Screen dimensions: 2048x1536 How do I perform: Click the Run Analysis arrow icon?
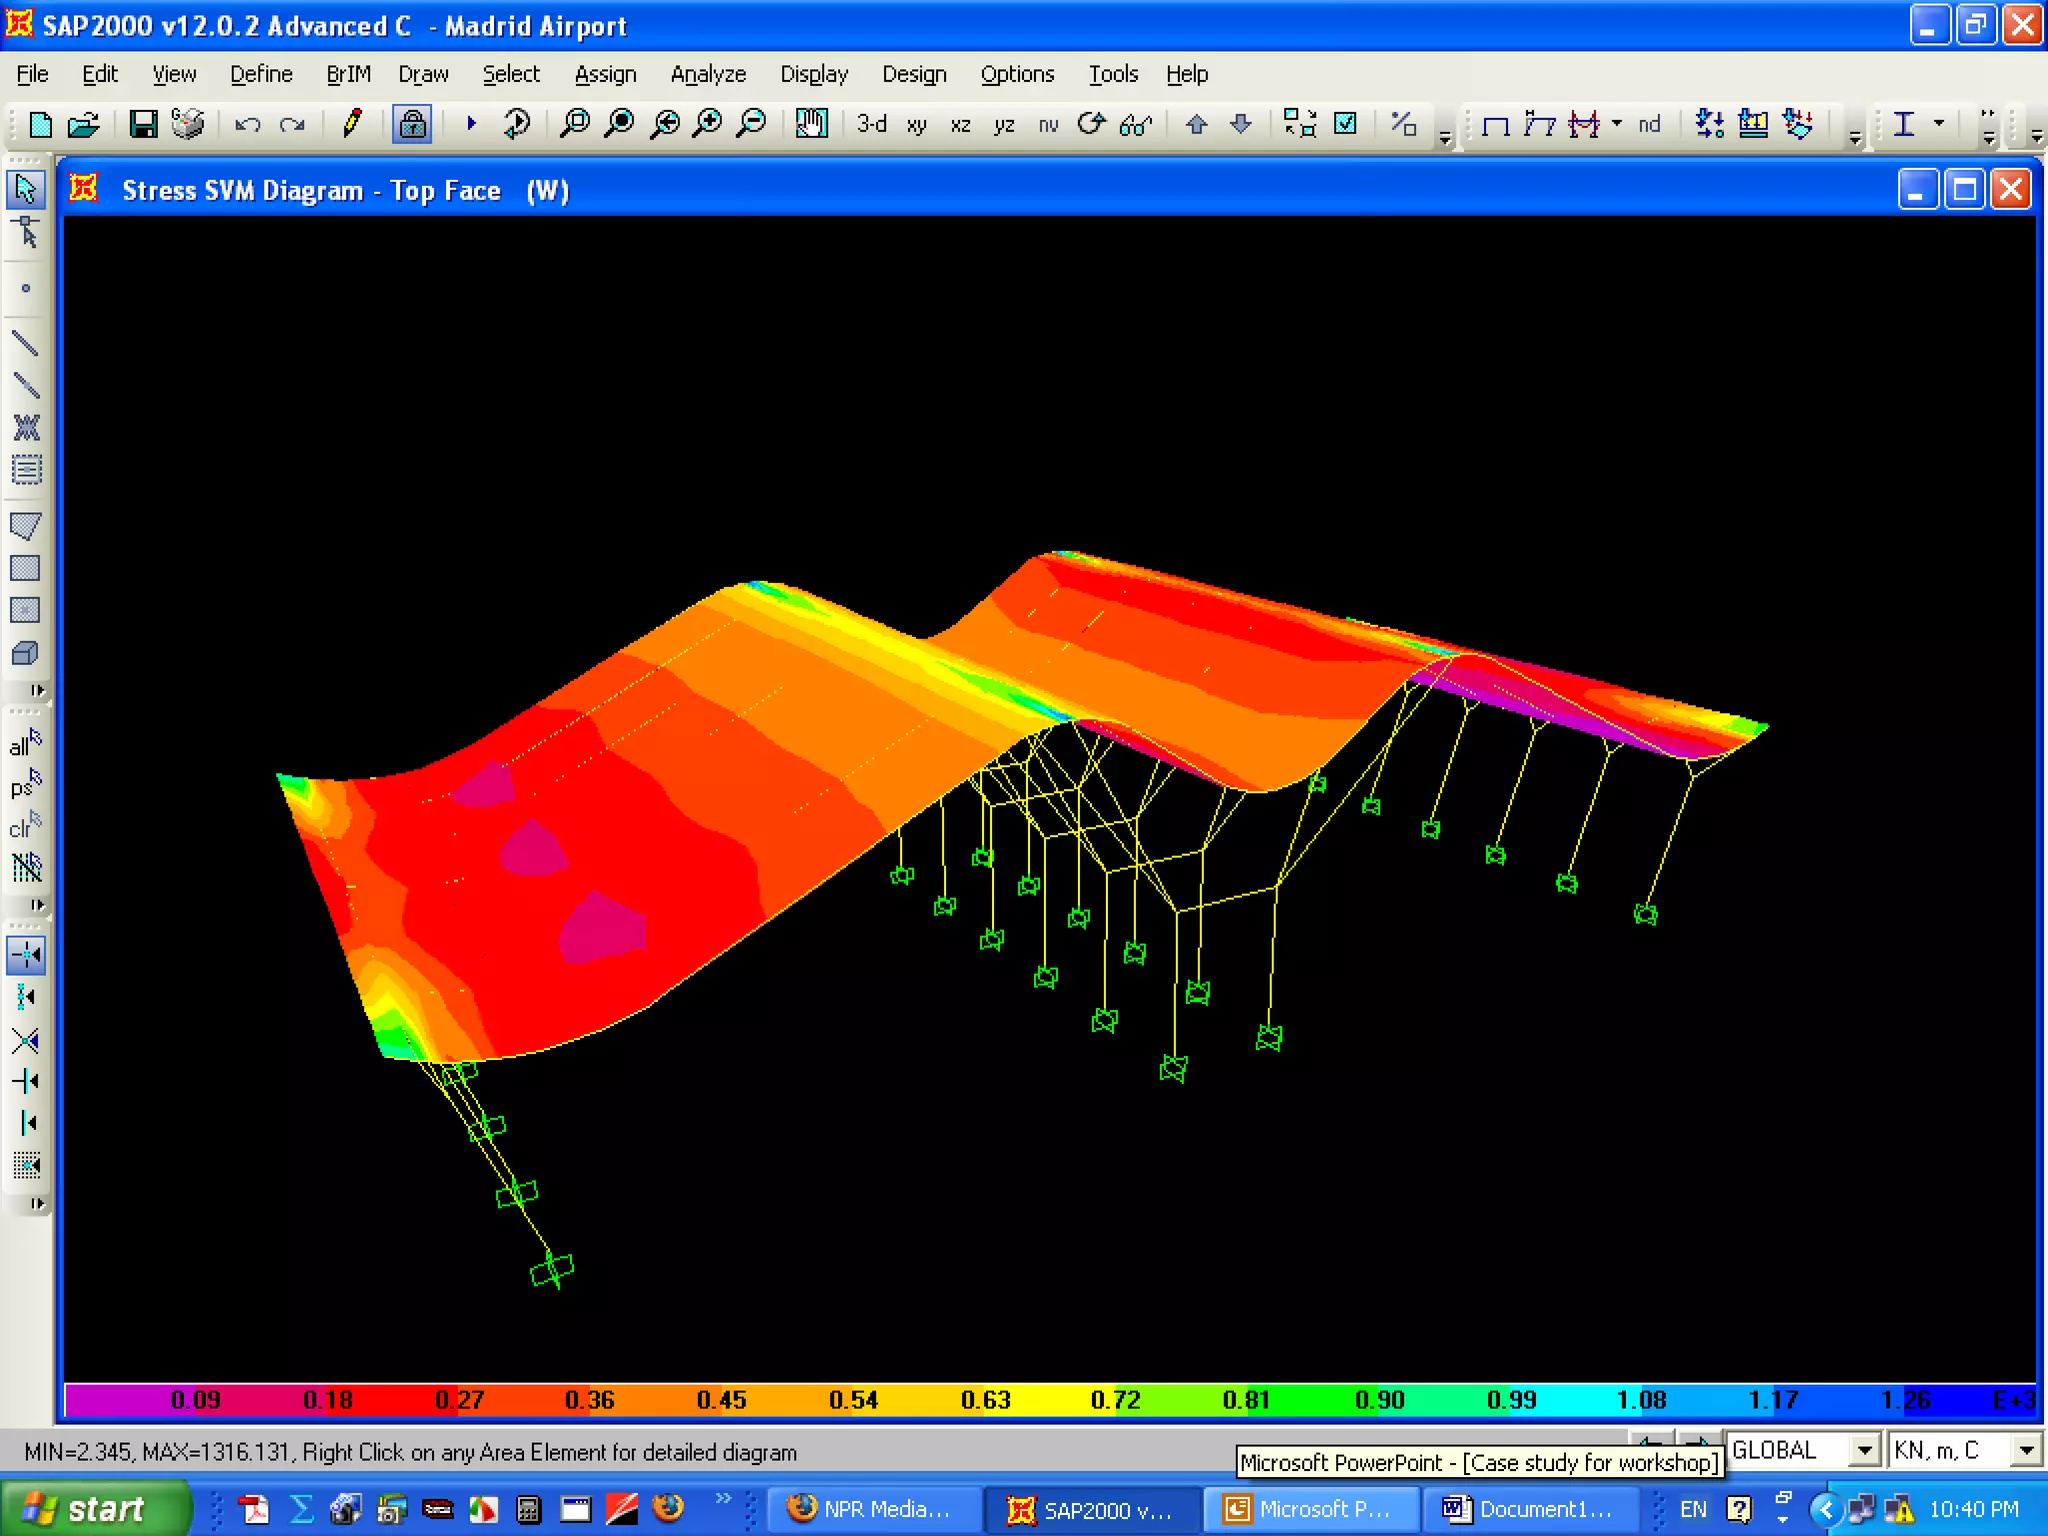[x=471, y=124]
